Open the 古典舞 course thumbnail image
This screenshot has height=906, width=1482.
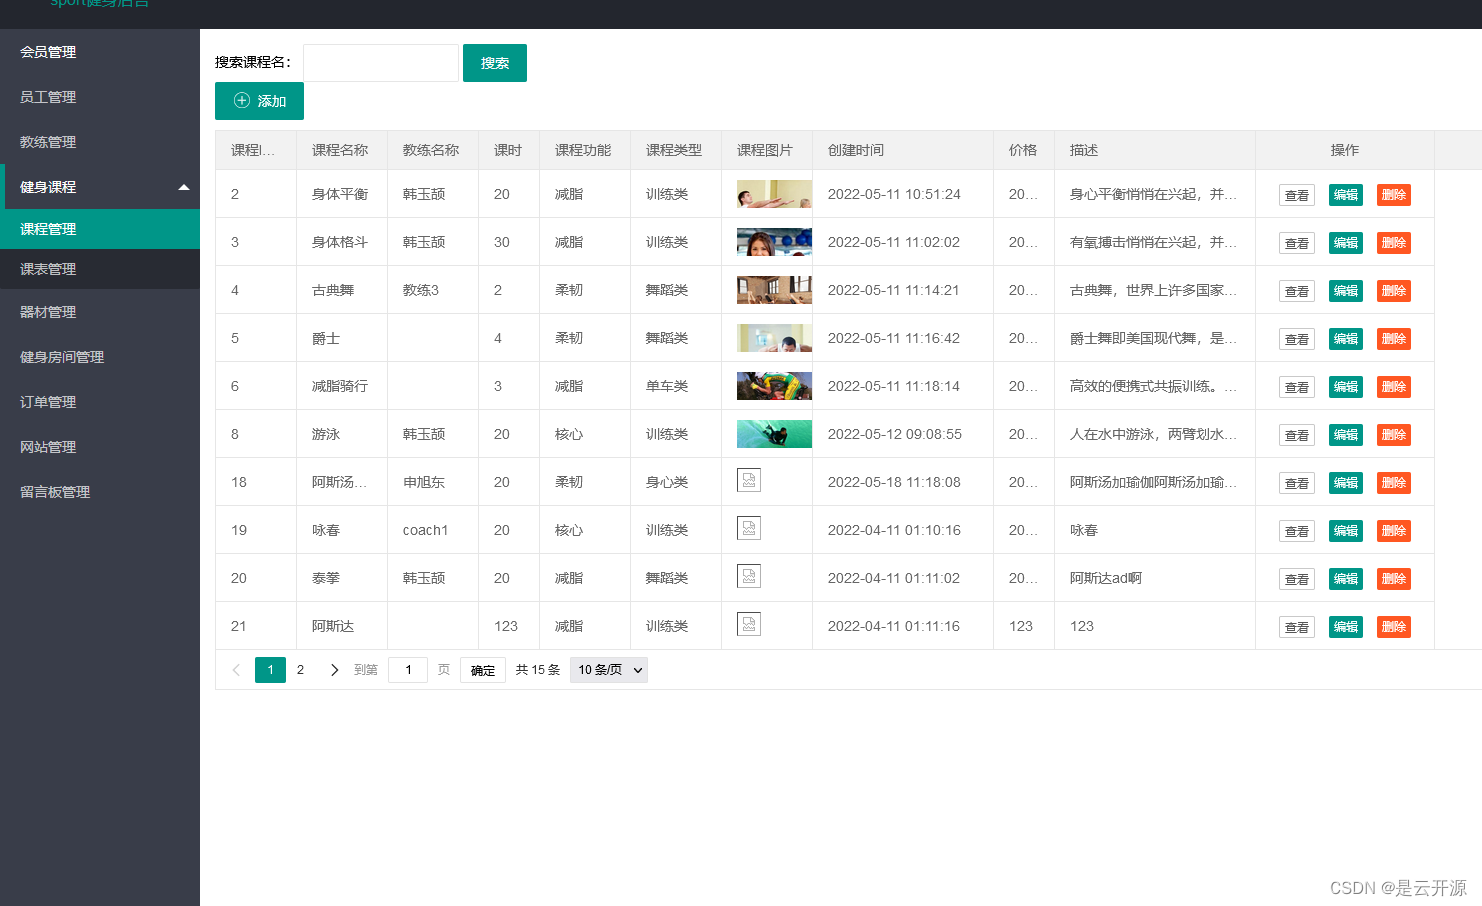coord(774,290)
